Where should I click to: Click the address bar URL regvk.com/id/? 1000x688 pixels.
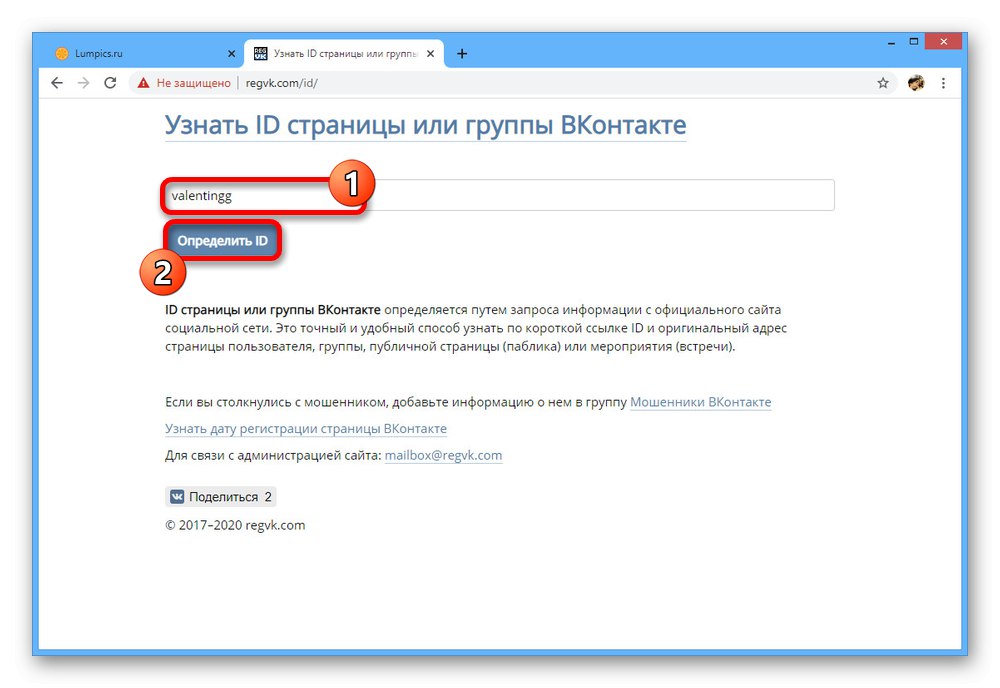[281, 83]
